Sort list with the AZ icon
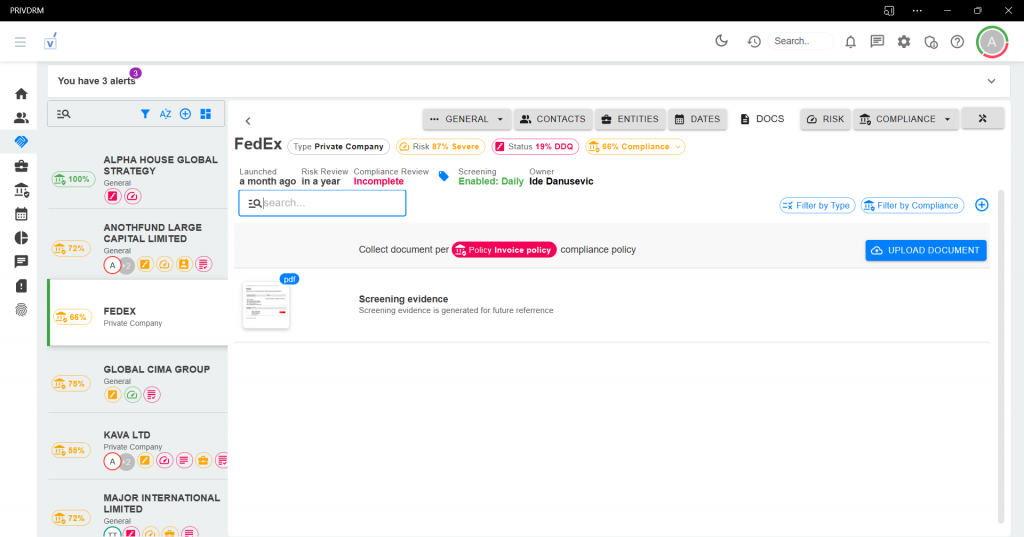The width and height of the screenshot is (1024, 537). click(x=165, y=114)
